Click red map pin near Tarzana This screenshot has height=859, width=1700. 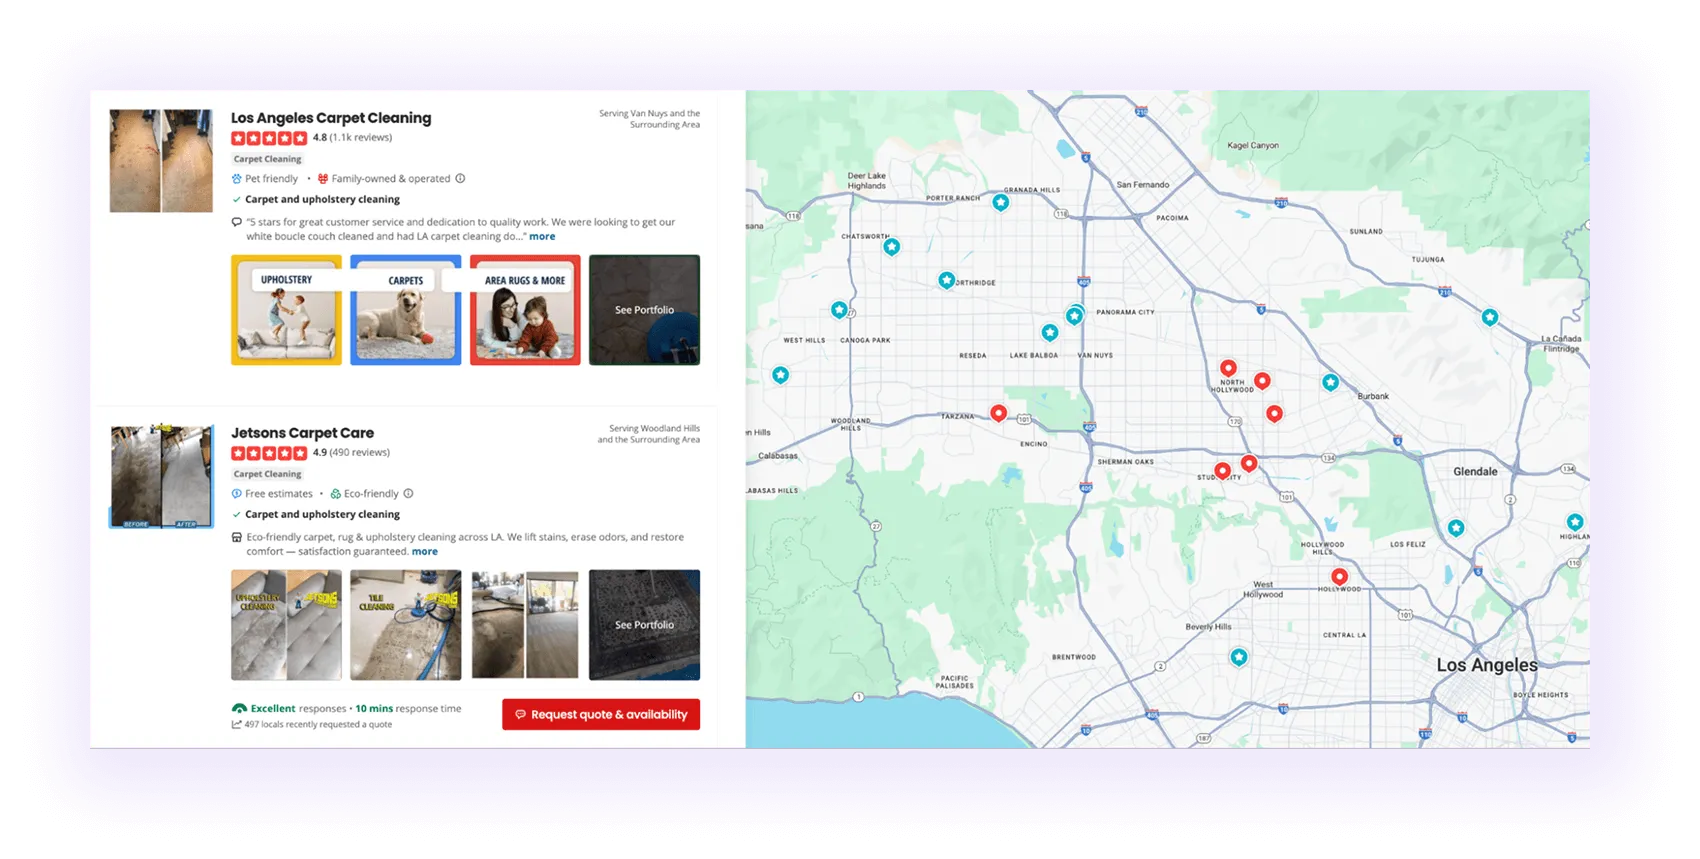point(998,413)
